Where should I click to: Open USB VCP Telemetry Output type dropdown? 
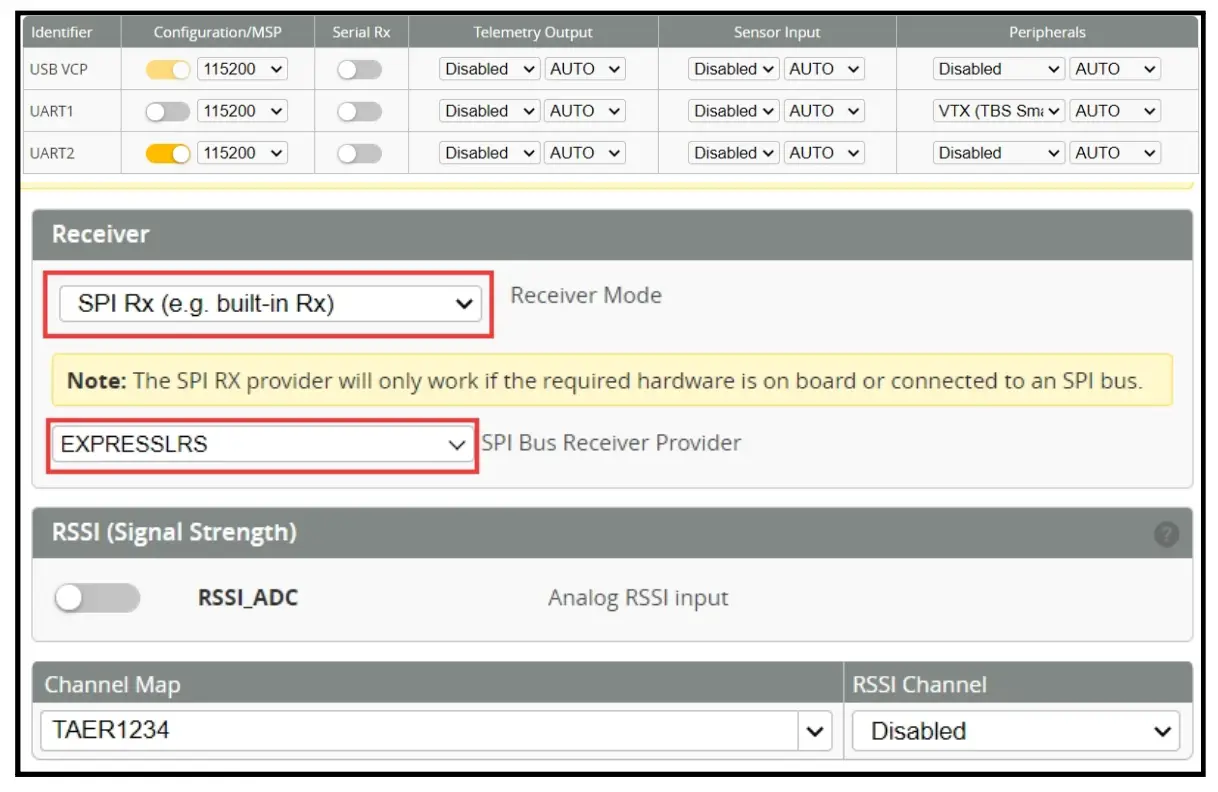(490, 70)
